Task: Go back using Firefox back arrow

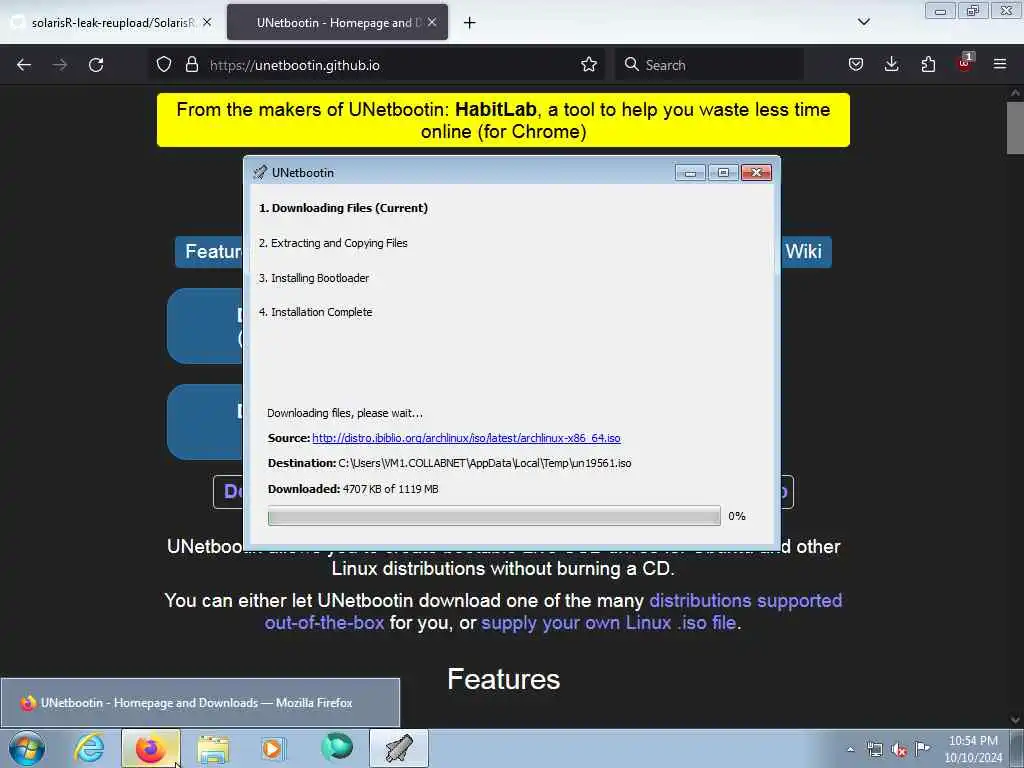Action: click(x=24, y=65)
